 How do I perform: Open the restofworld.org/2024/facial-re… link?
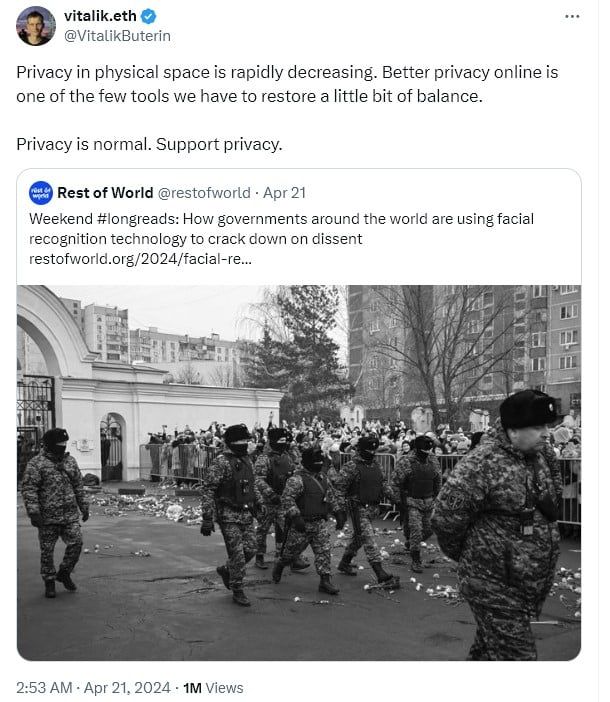(140, 259)
